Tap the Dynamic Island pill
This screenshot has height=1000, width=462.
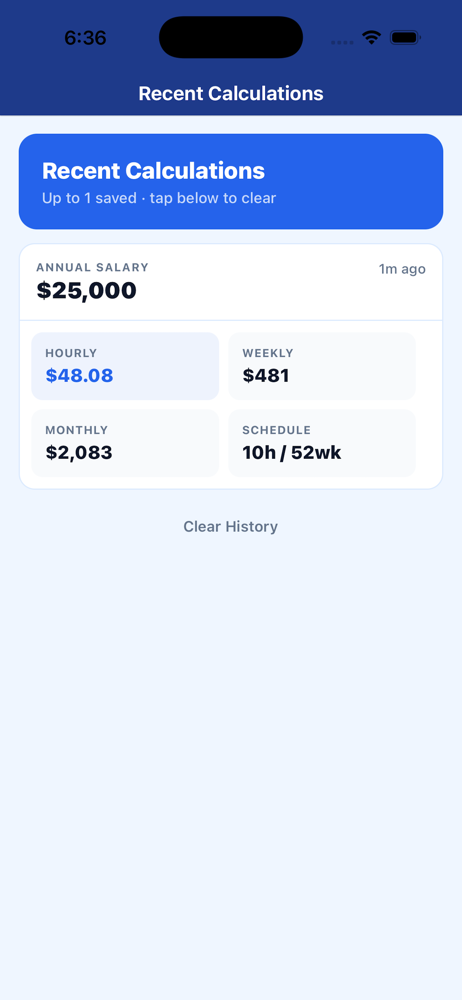click(x=231, y=37)
